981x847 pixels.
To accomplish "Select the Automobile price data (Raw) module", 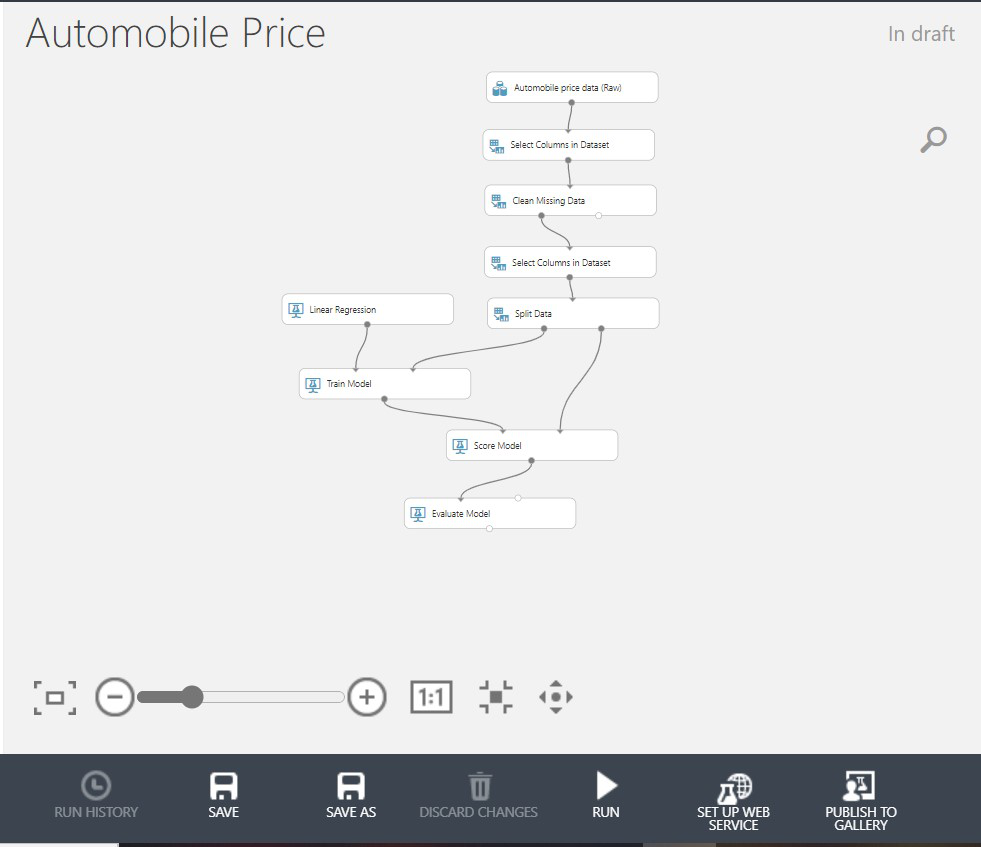I will [572, 88].
